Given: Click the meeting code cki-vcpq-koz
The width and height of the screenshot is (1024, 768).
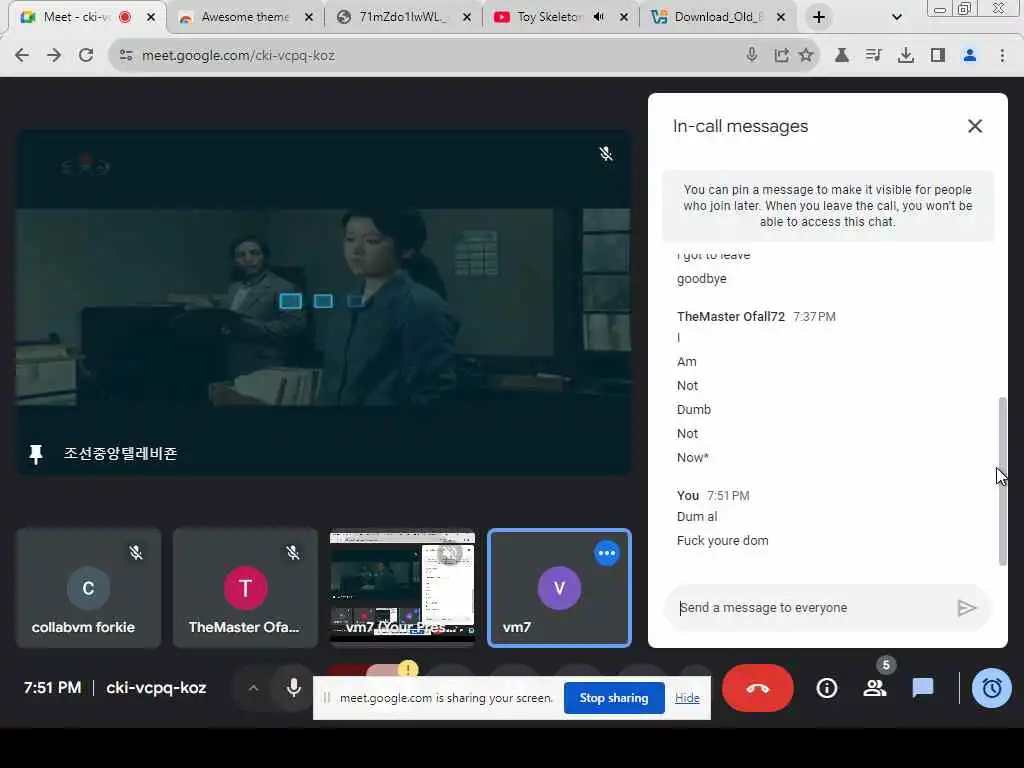Looking at the screenshot, I should (156, 688).
